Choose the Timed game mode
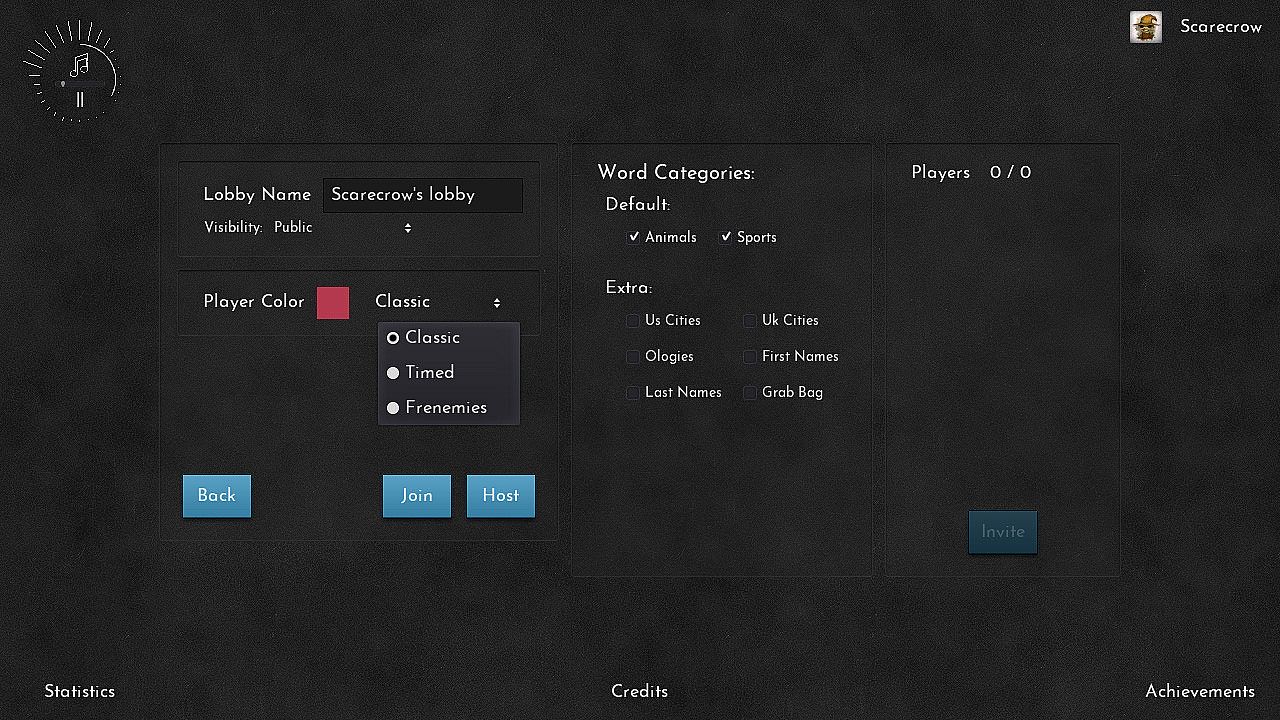The width and height of the screenshot is (1280, 720). (448, 373)
